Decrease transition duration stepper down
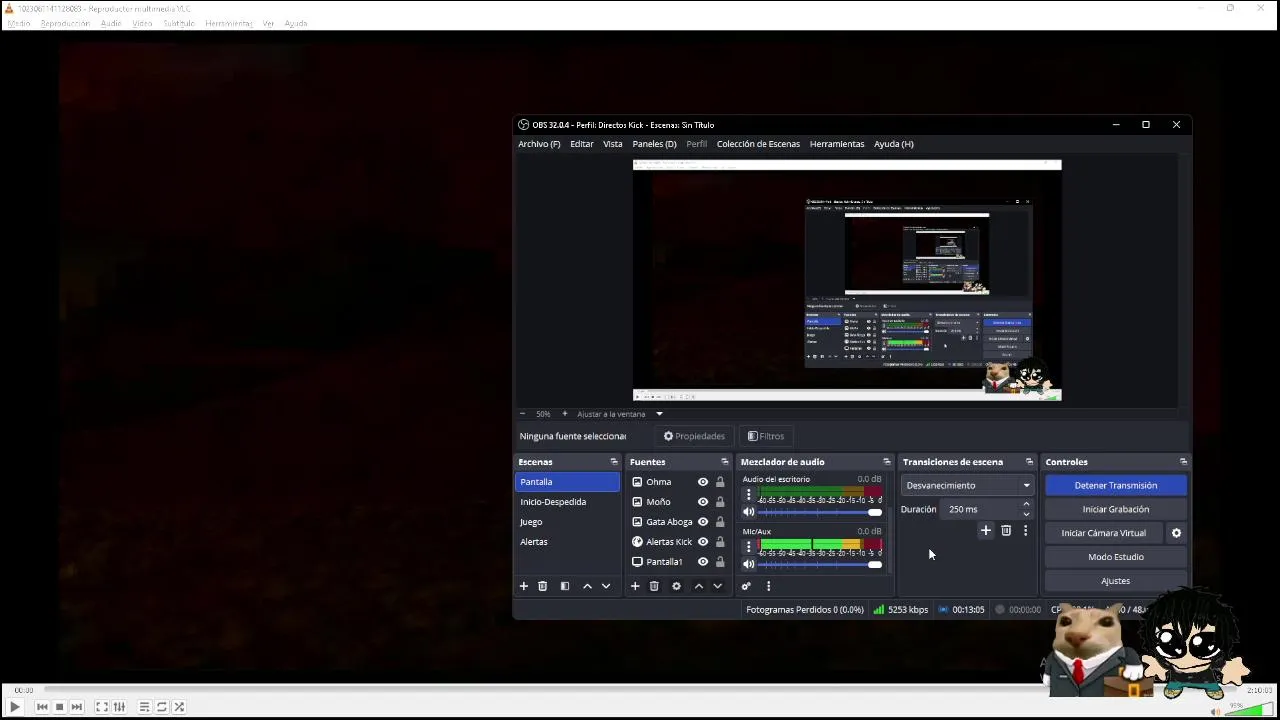Image resolution: width=1280 pixels, height=720 pixels. click(x=1026, y=514)
